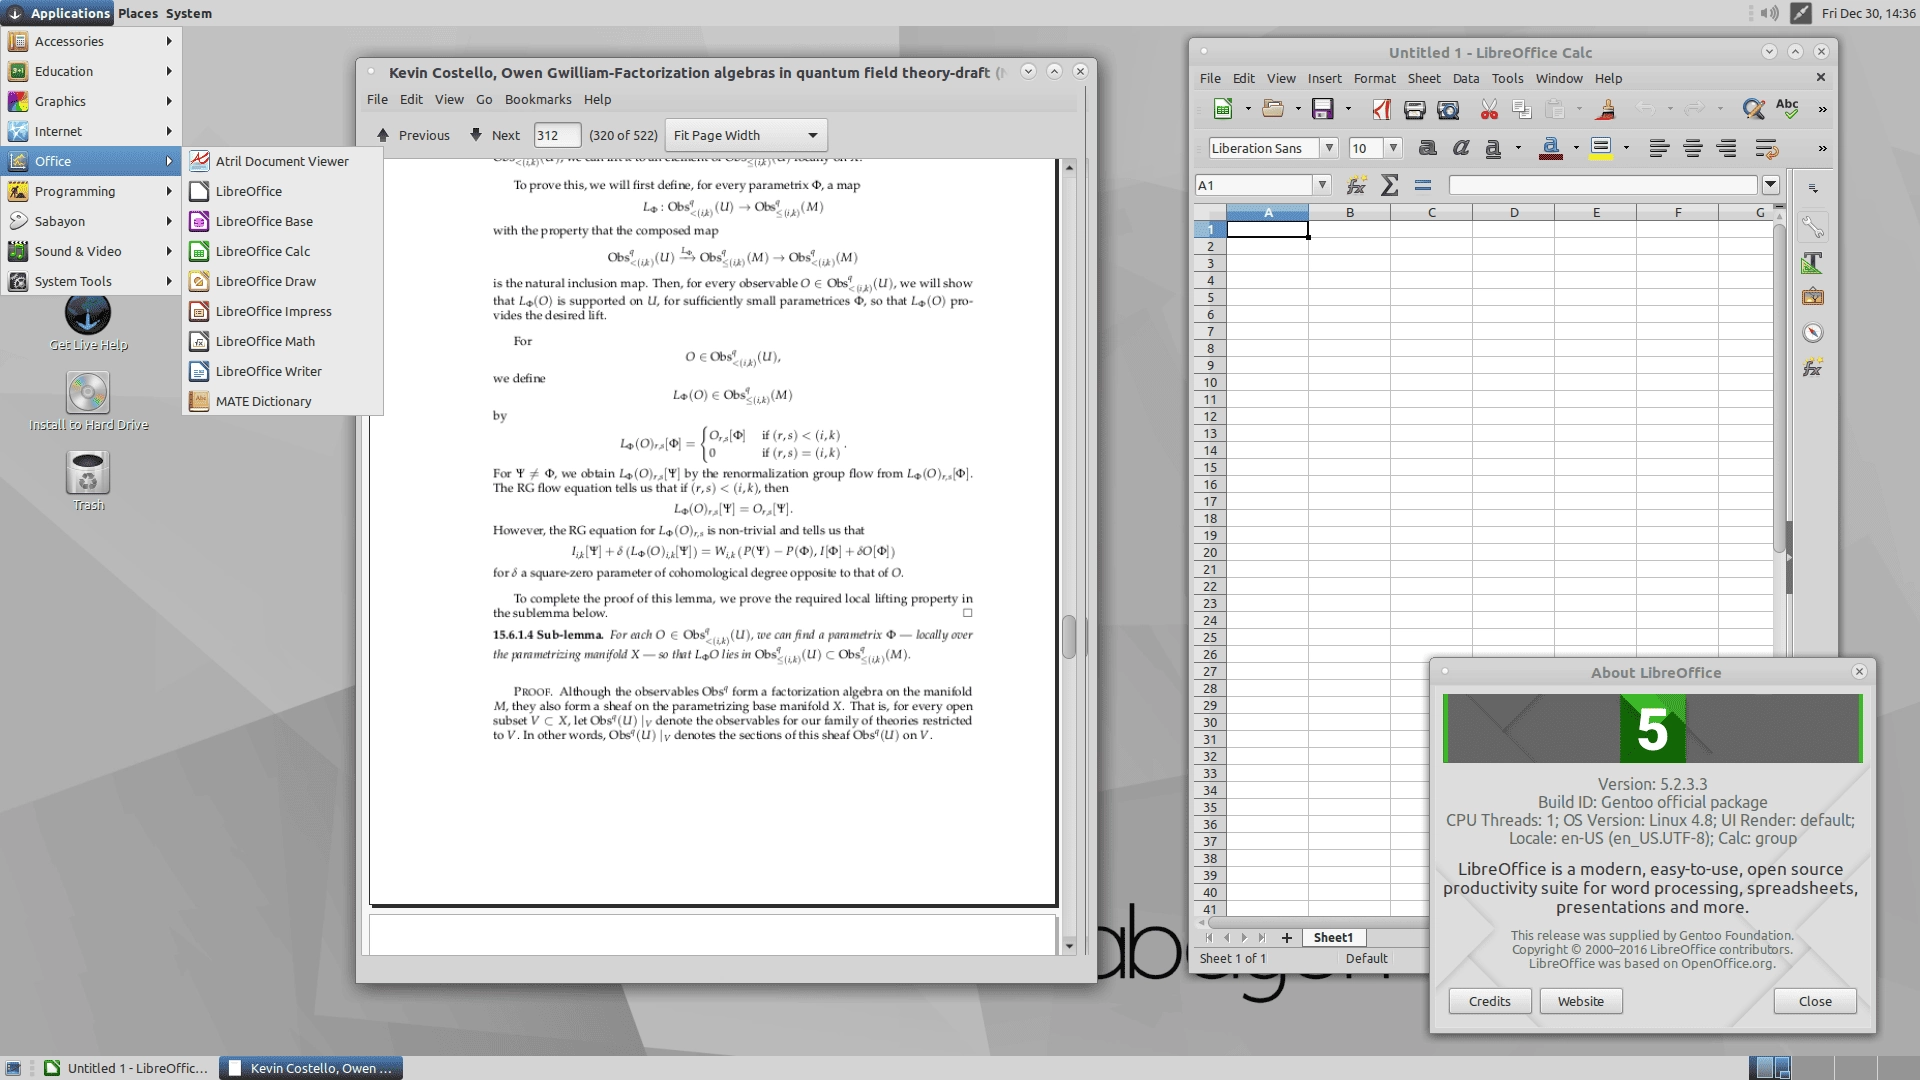
Task: Expand Save dropdown arrow
Action: coord(1348,109)
